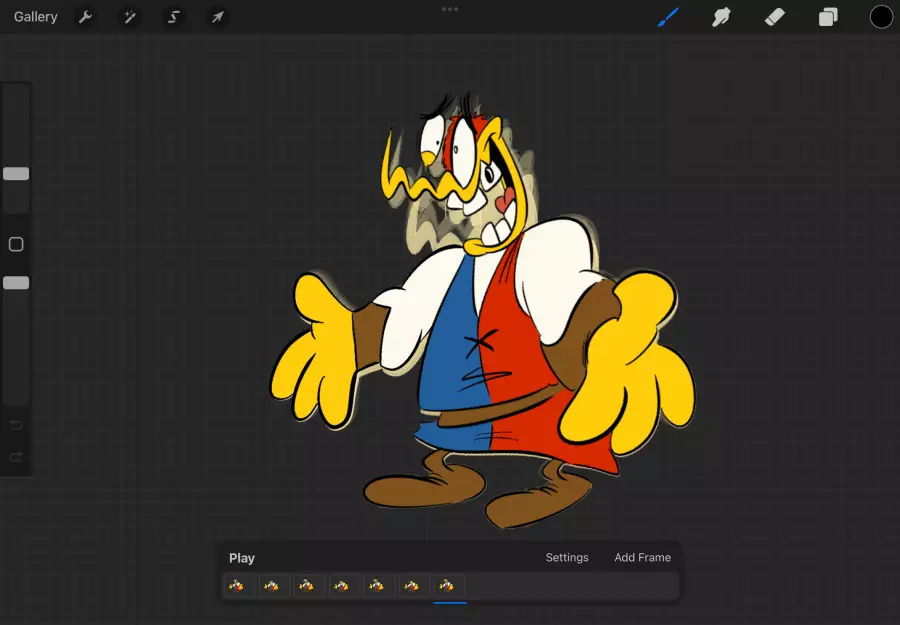Open the active color picker circle
The width and height of the screenshot is (900, 625).
881,17
